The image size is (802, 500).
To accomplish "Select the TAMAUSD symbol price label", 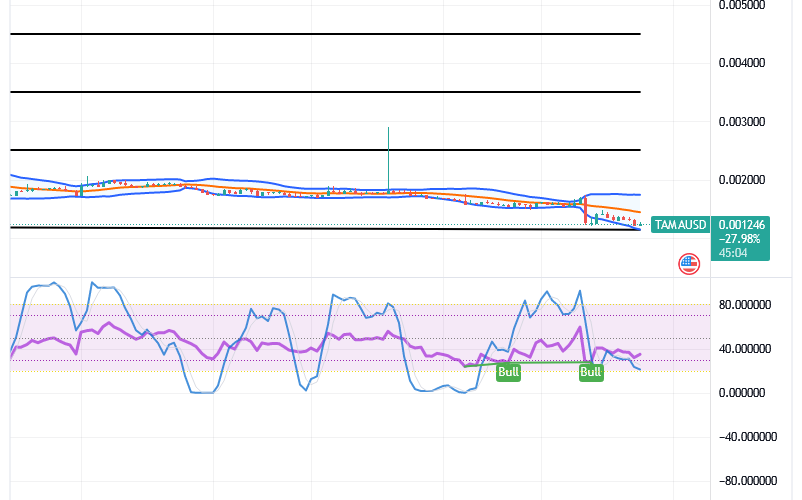I will [x=680, y=225].
